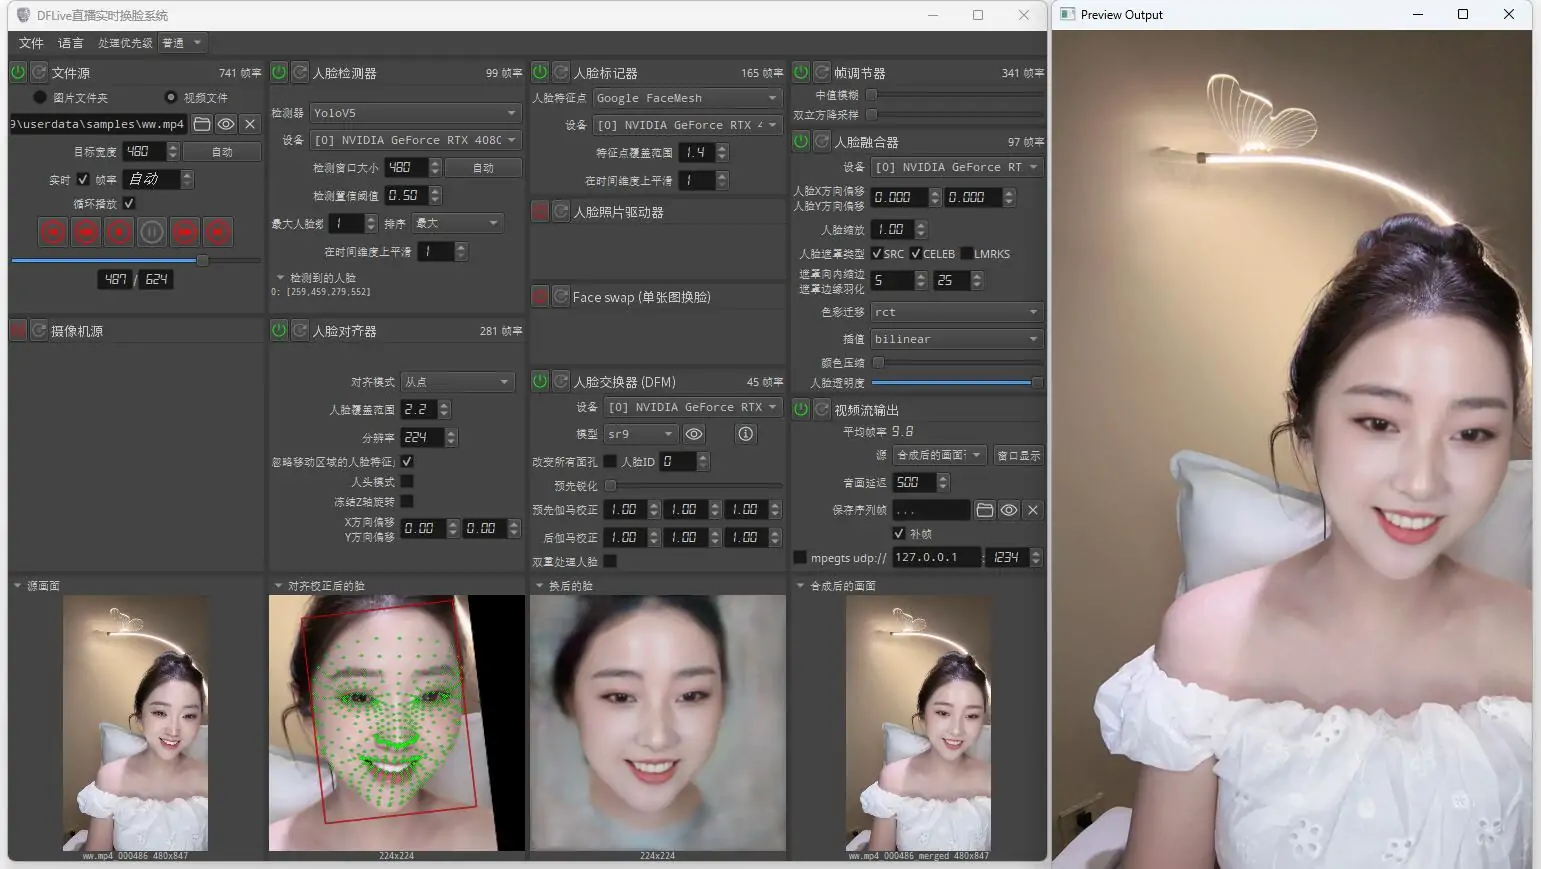The width and height of the screenshot is (1541, 869).
Task: Enable the LMRKS mask type checkbox
Action: tap(967, 254)
